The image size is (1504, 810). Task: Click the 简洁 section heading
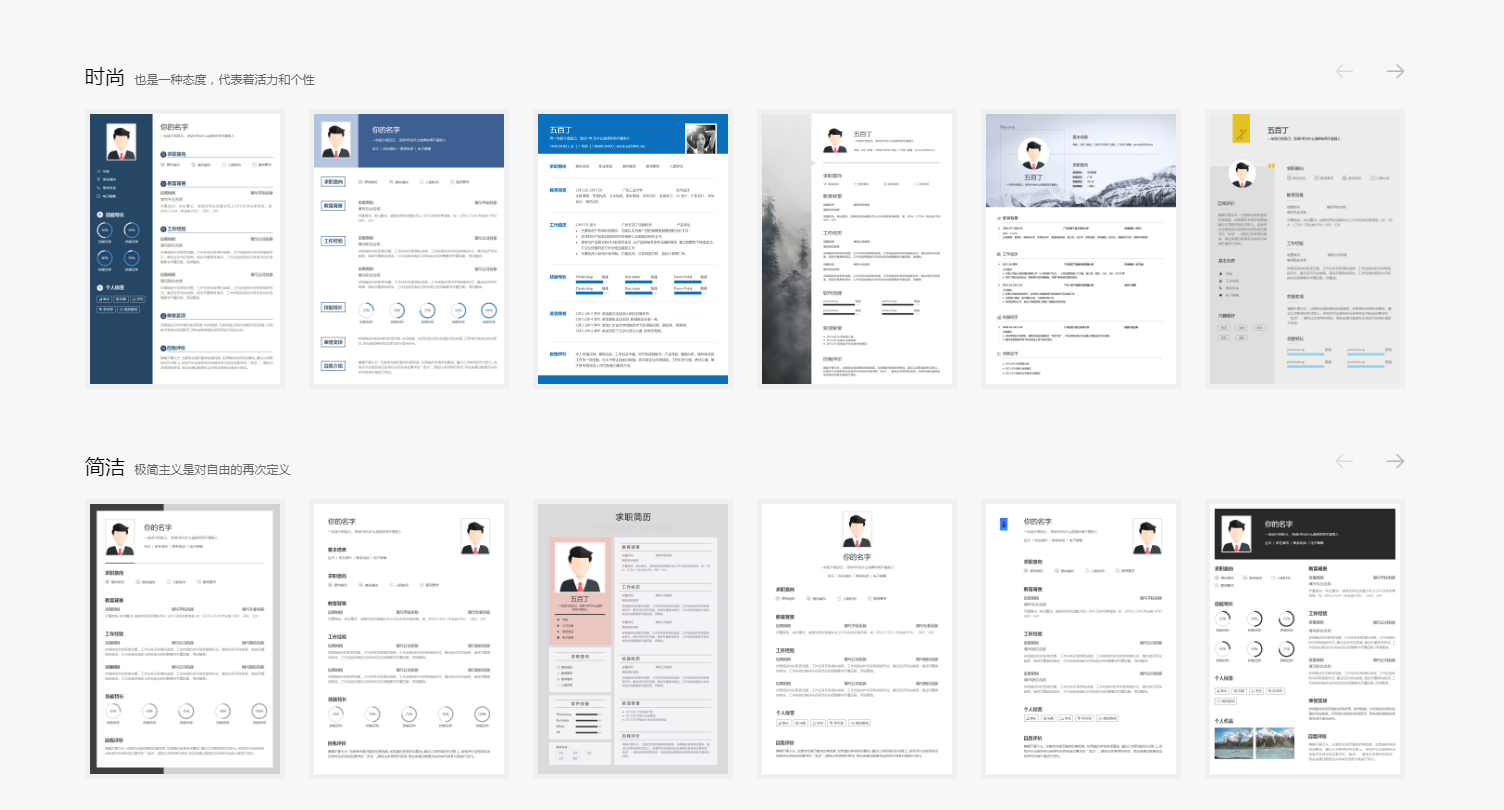coord(105,467)
